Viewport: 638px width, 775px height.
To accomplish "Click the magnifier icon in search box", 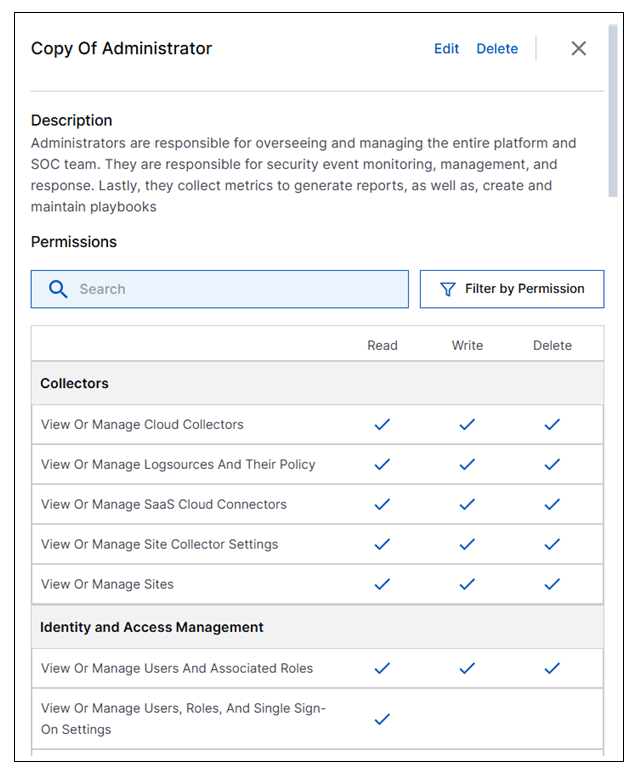I will (58, 289).
